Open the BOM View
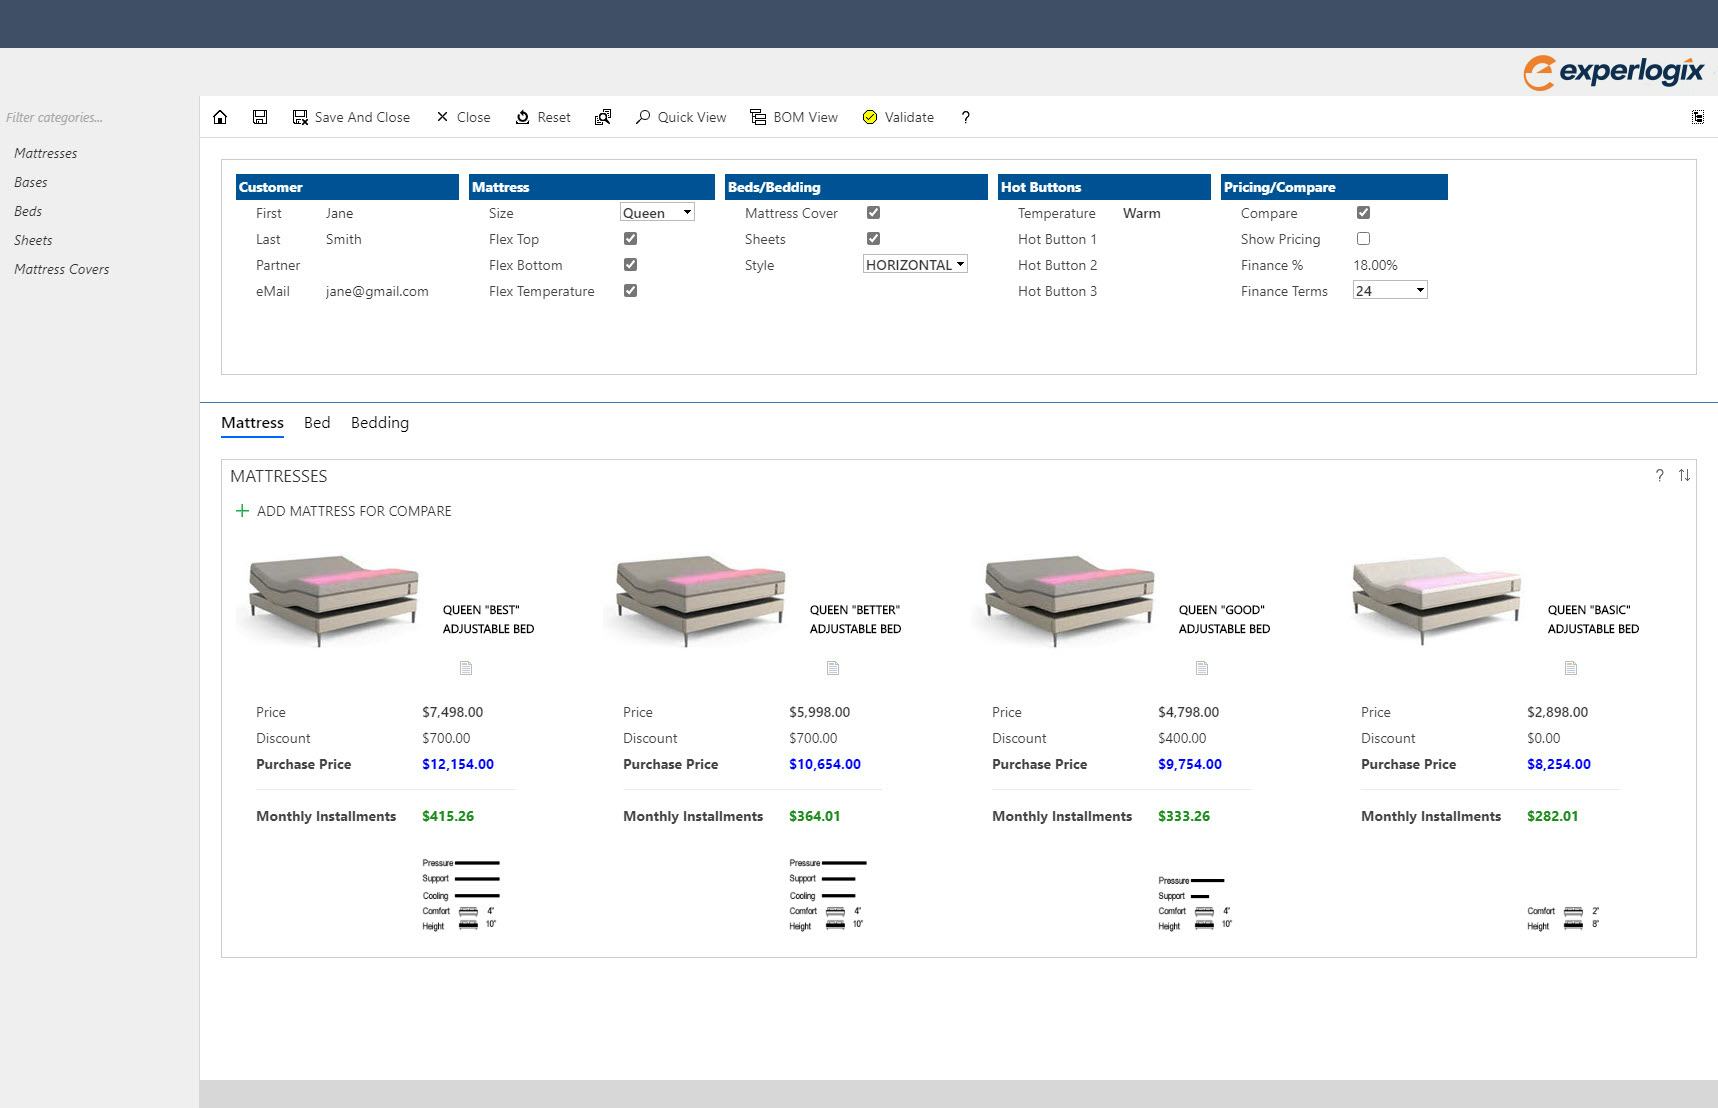The image size is (1718, 1108). tap(795, 117)
